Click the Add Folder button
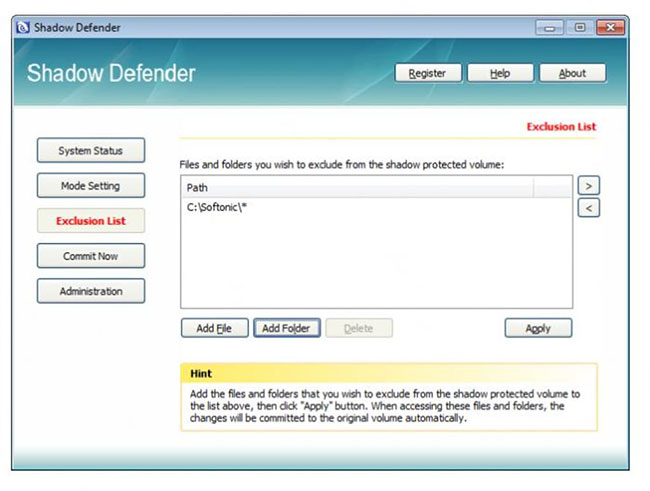This screenshot has height=491, width=650. point(287,328)
